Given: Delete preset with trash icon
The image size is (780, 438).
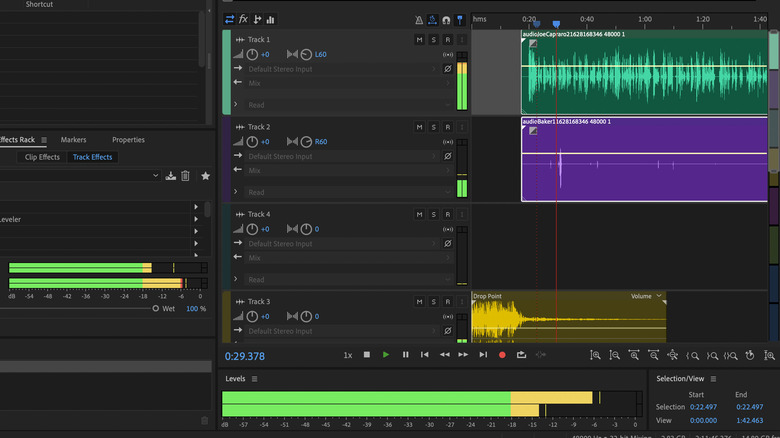Looking at the screenshot, I should (x=185, y=176).
